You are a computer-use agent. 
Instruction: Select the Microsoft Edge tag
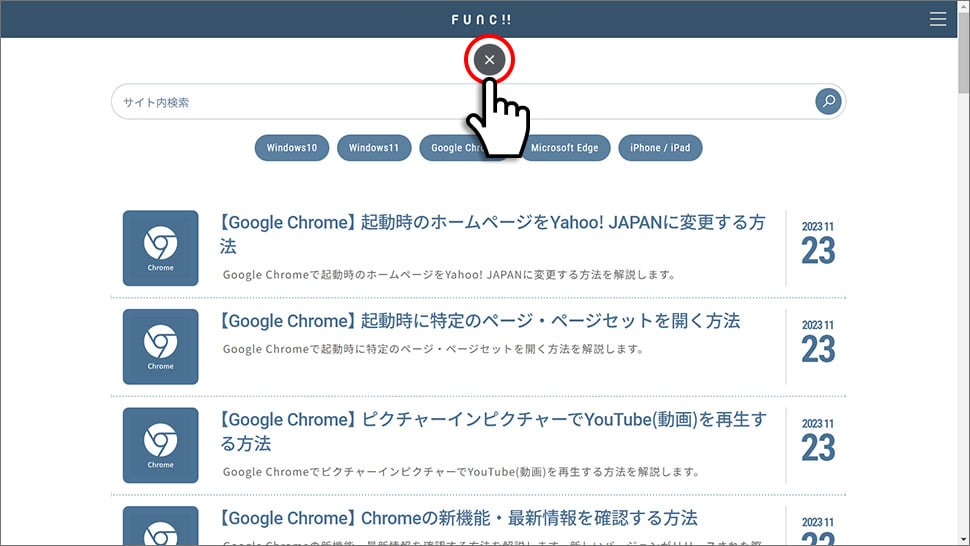coord(564,148)
